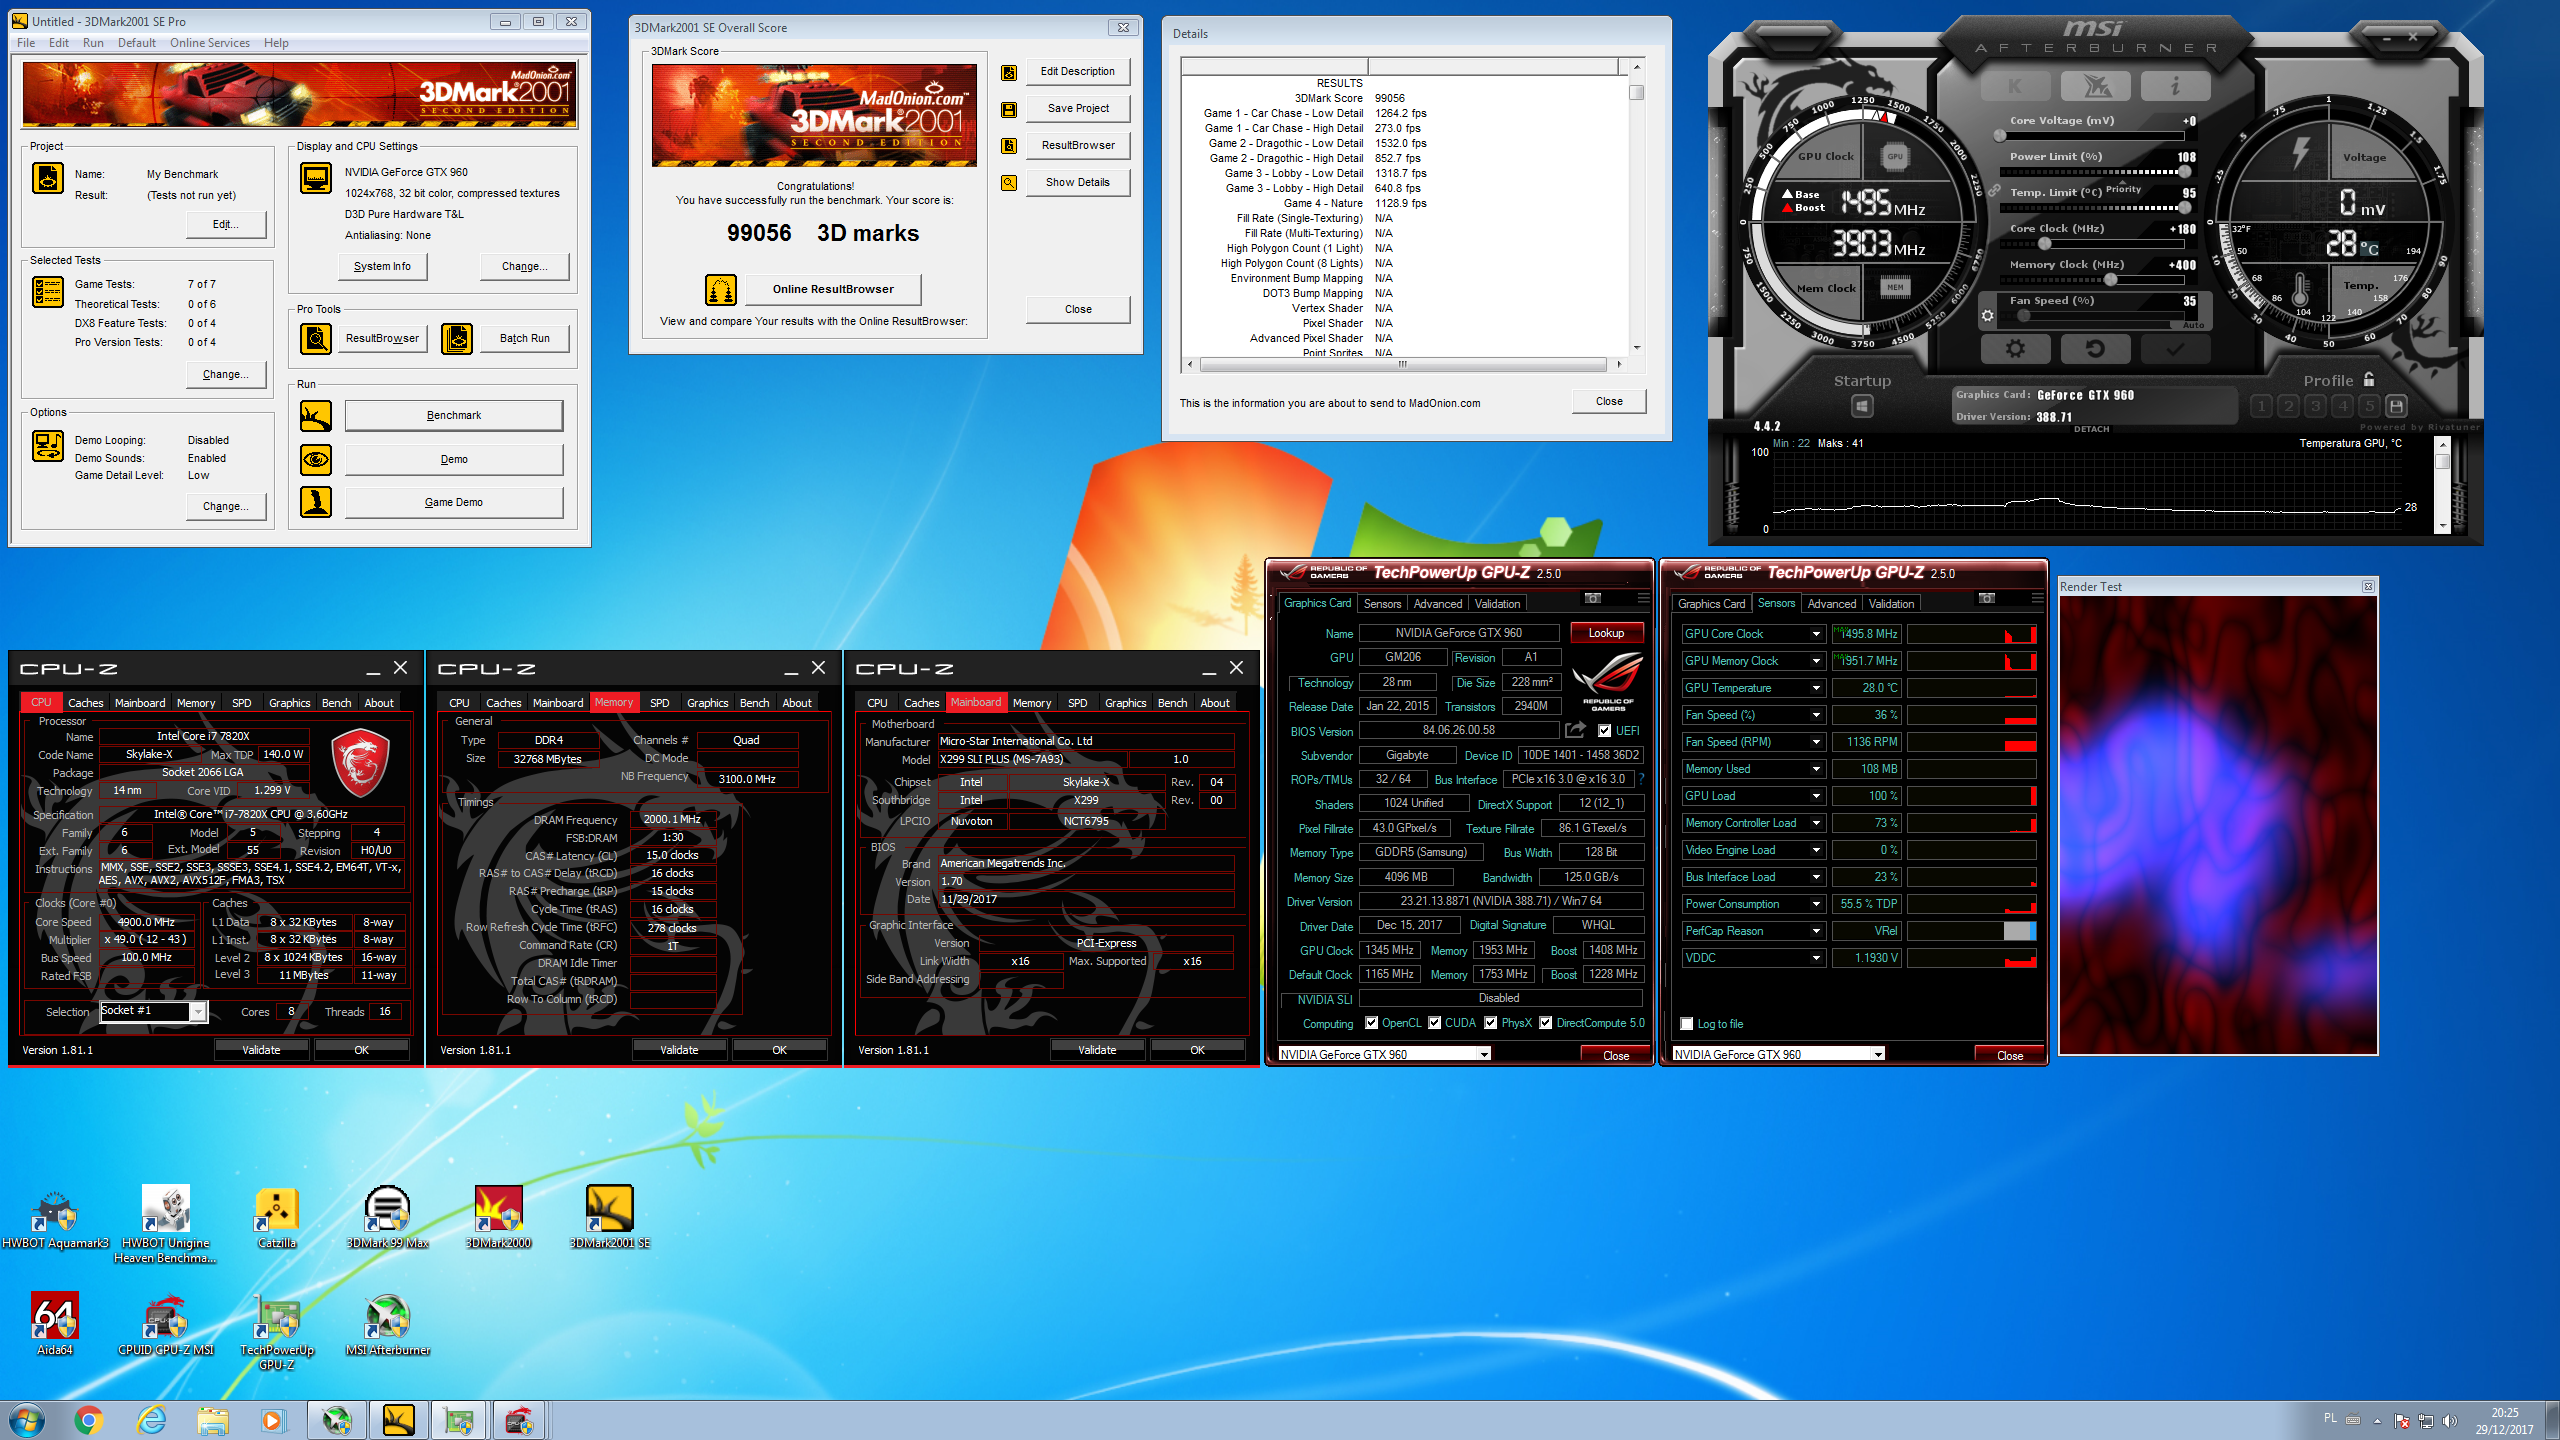Image resolution: width=2560 pixels, height=1440 pixels.
Task: Click Validate in the CPU-Z Mainboard window
Action: click(1097, 1050)
